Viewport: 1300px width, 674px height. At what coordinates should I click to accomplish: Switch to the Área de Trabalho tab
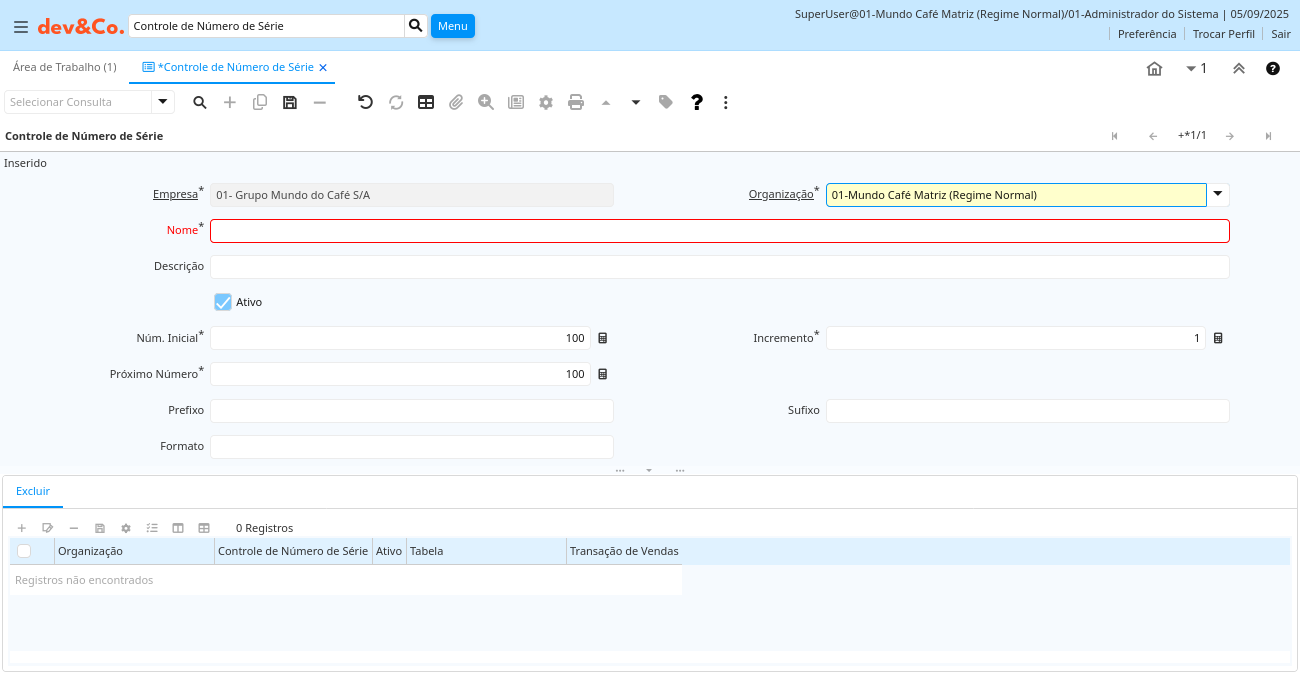tap(65, 67)
